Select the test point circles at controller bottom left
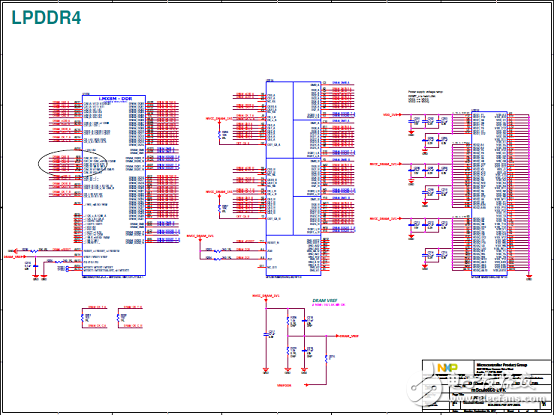 pyautogui.click(x=68, y=269)
